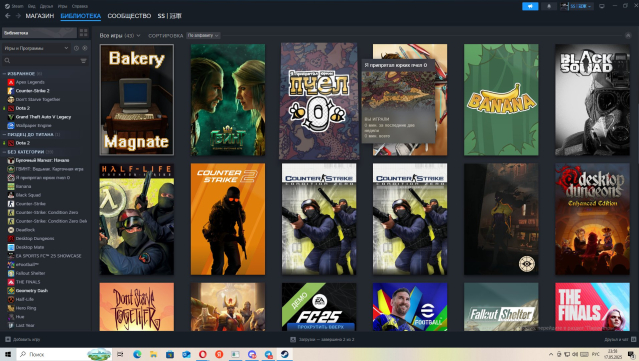Go forward with the right arrow icon
The width and height of the screenshot is (639, 361).
tap(18, 16)
